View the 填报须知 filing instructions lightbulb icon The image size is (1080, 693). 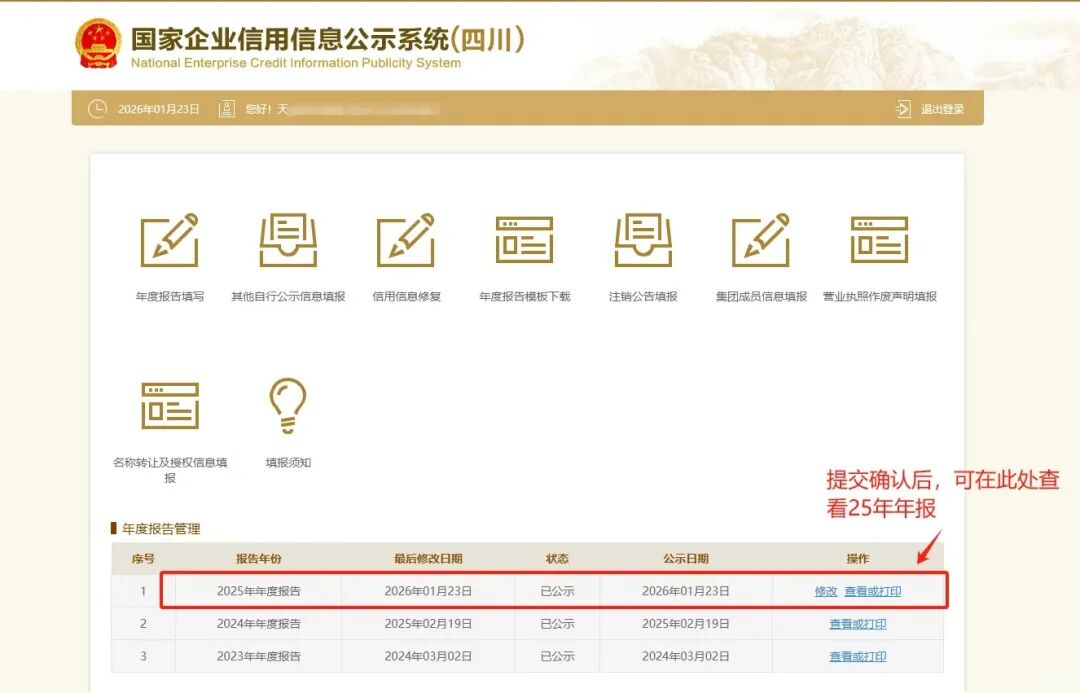coord(288,405)
